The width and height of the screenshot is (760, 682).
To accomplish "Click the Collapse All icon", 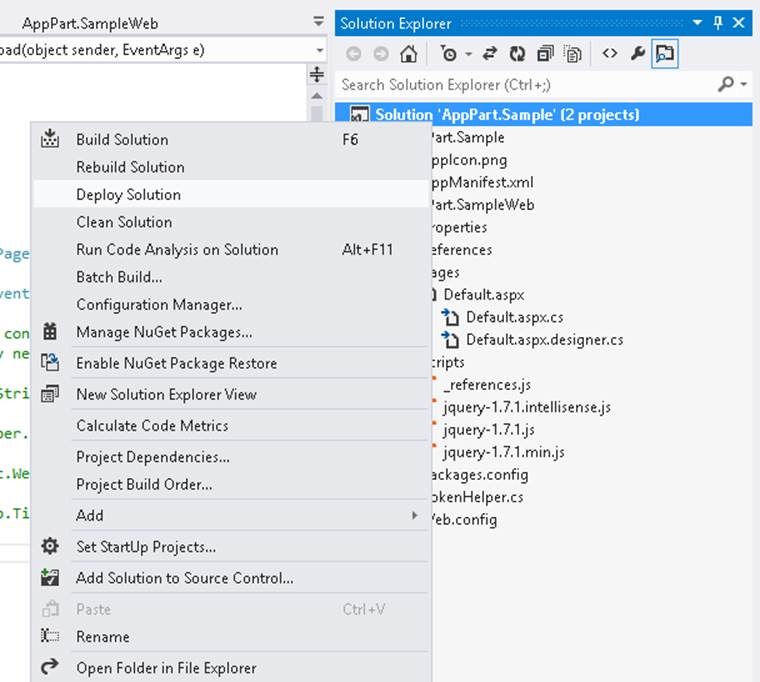I will pyautogui.click(x=545, y=54).
